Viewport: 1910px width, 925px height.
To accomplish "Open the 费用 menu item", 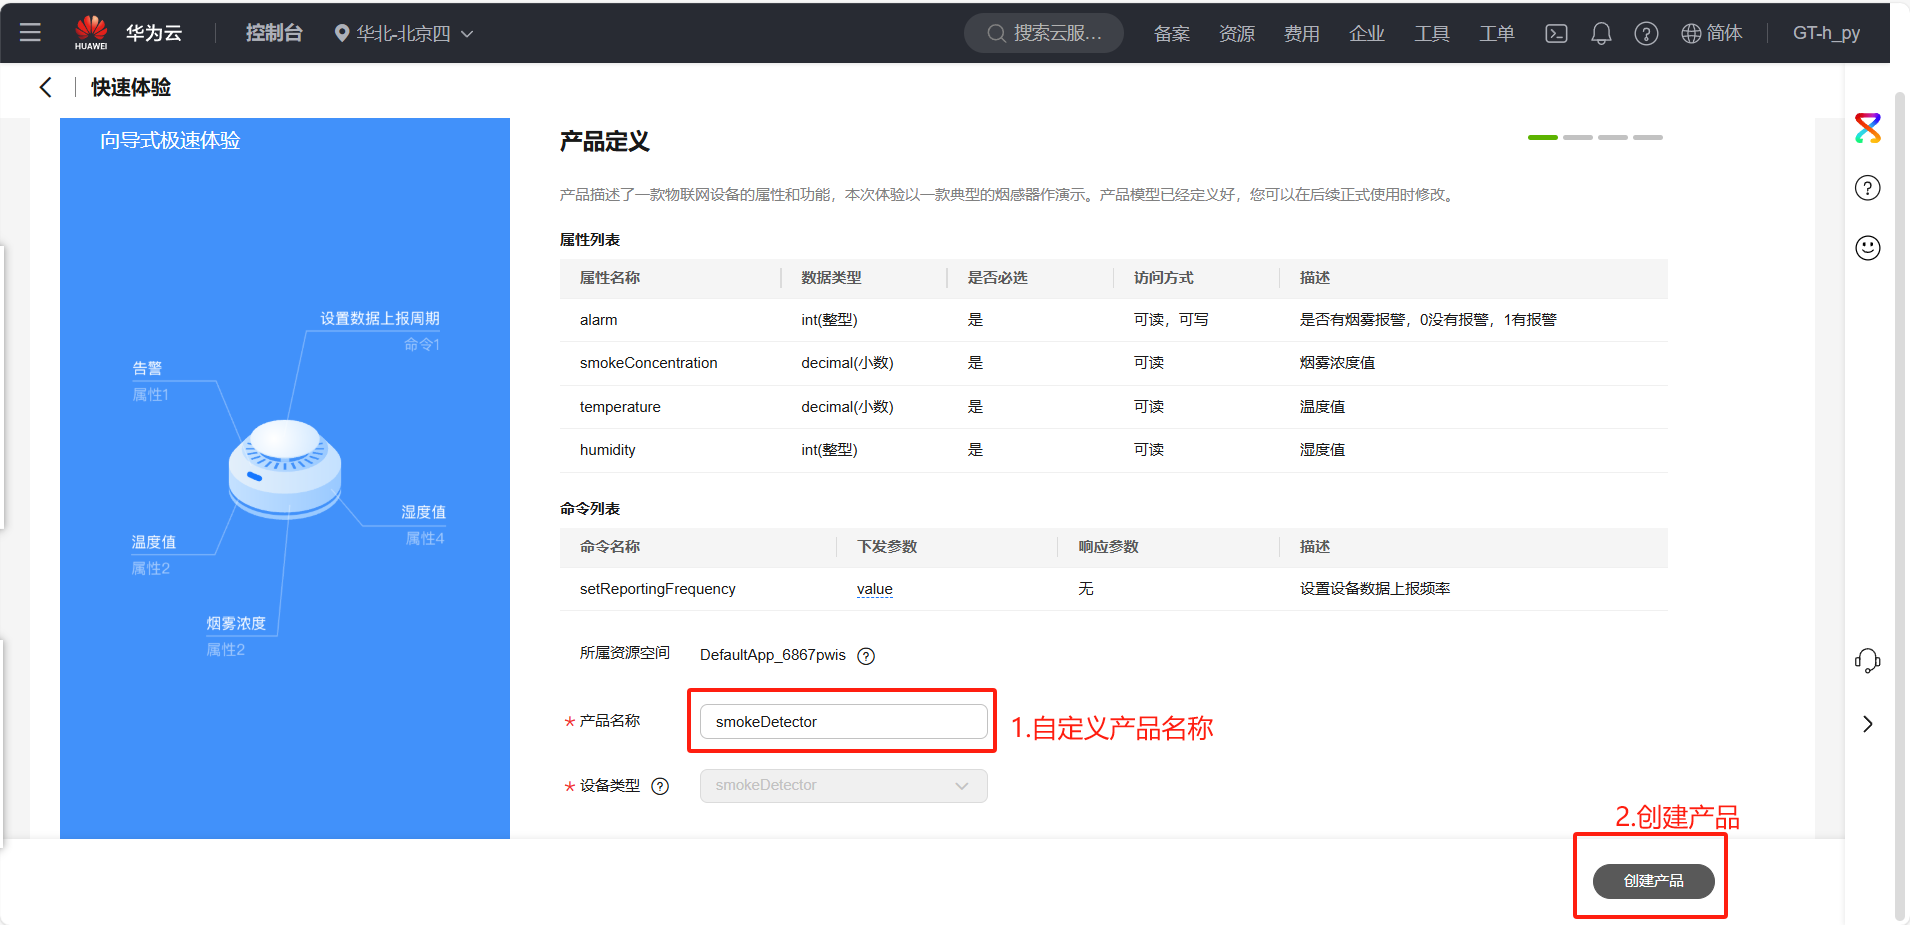I will pyautogui.click(x=1301, y=34).
